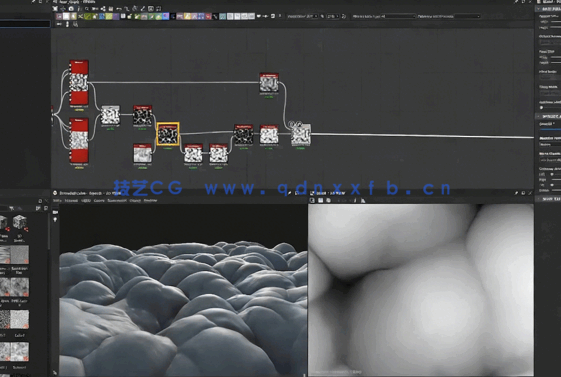
Task: Pin the 2D view panel with the pin icon
Action: point(516,193)
